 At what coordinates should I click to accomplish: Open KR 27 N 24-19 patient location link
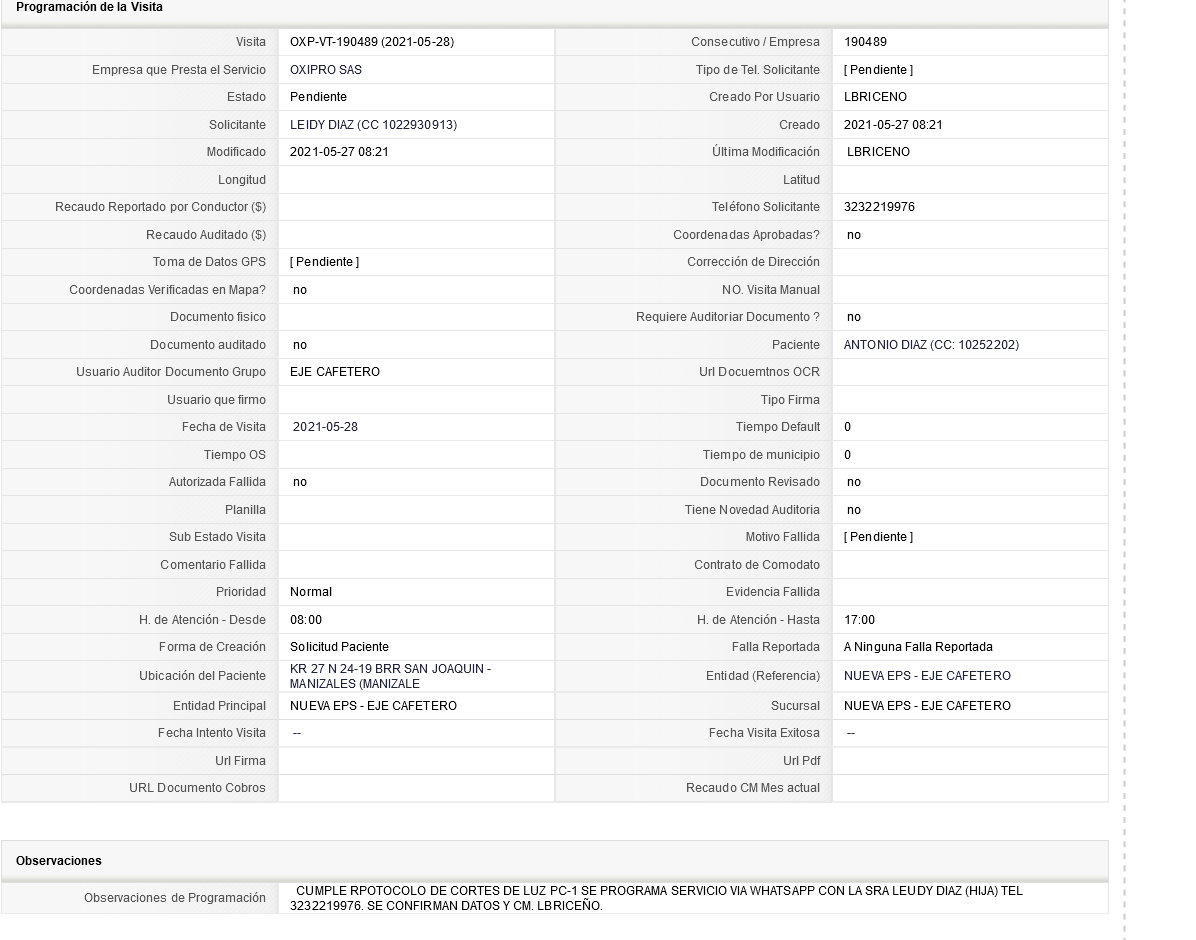tap(390, 676)
